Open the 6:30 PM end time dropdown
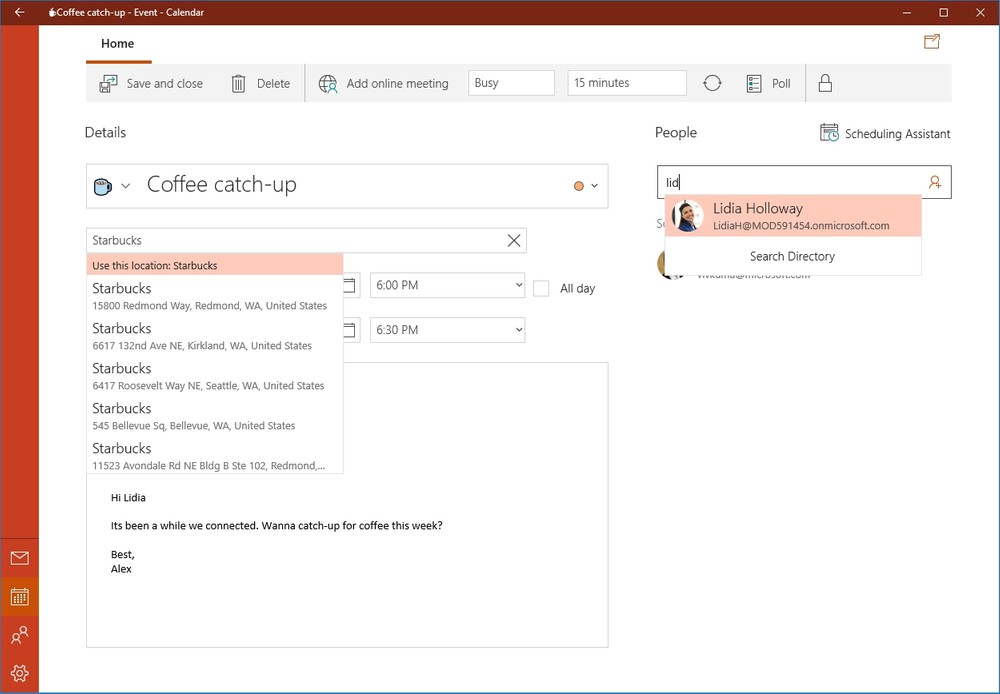 pyautogui.click(x=447, y=330)
